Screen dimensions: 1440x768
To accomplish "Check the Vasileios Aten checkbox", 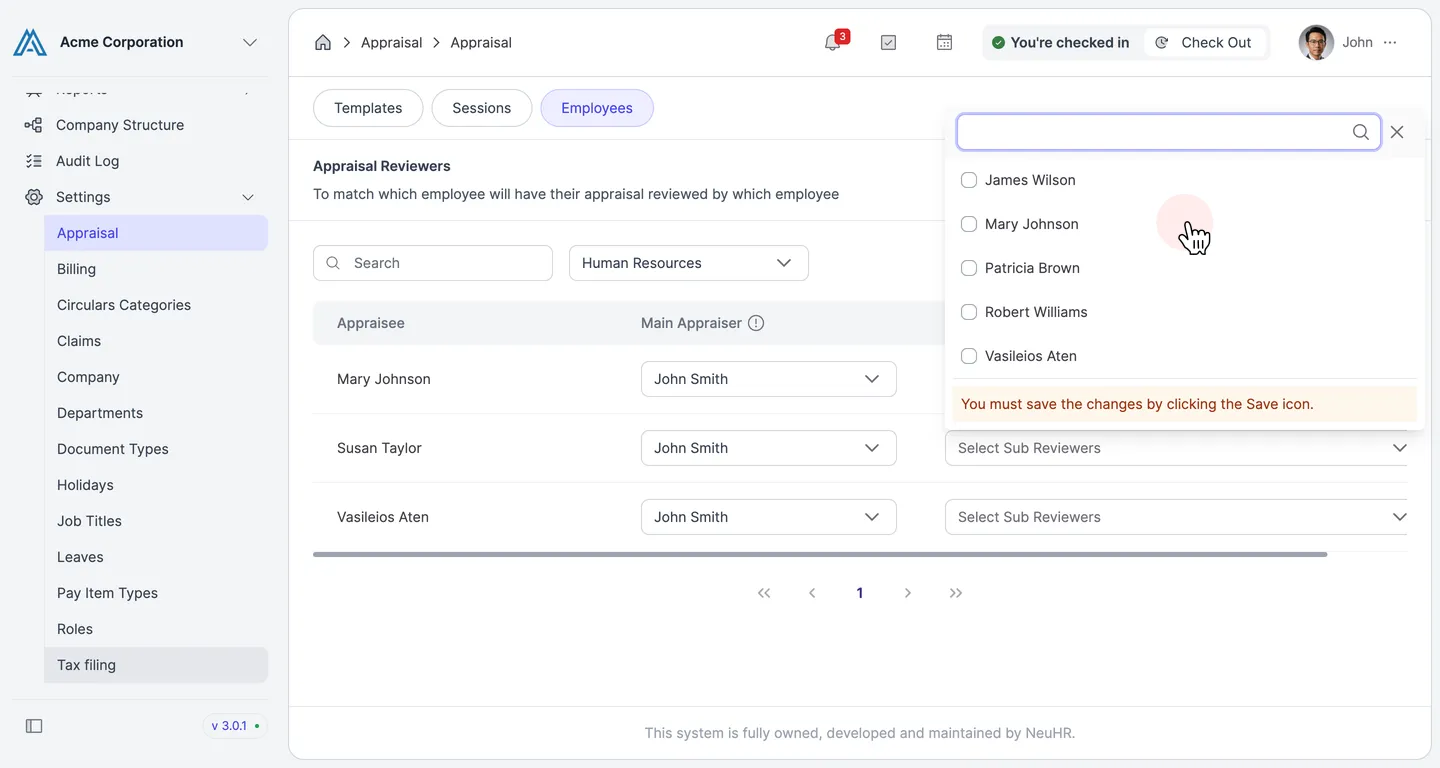I will pyautogui.click(x=969, y=356).
